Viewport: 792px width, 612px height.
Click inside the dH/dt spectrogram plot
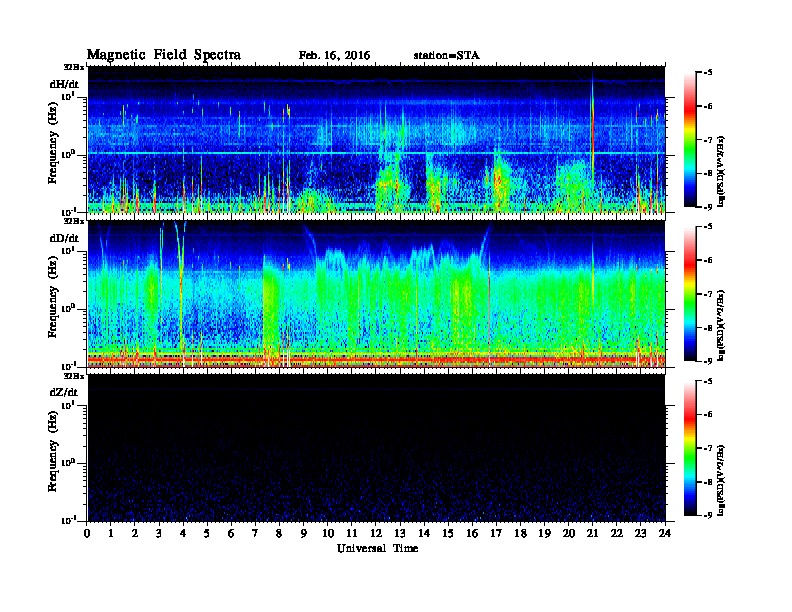[376, 140]
